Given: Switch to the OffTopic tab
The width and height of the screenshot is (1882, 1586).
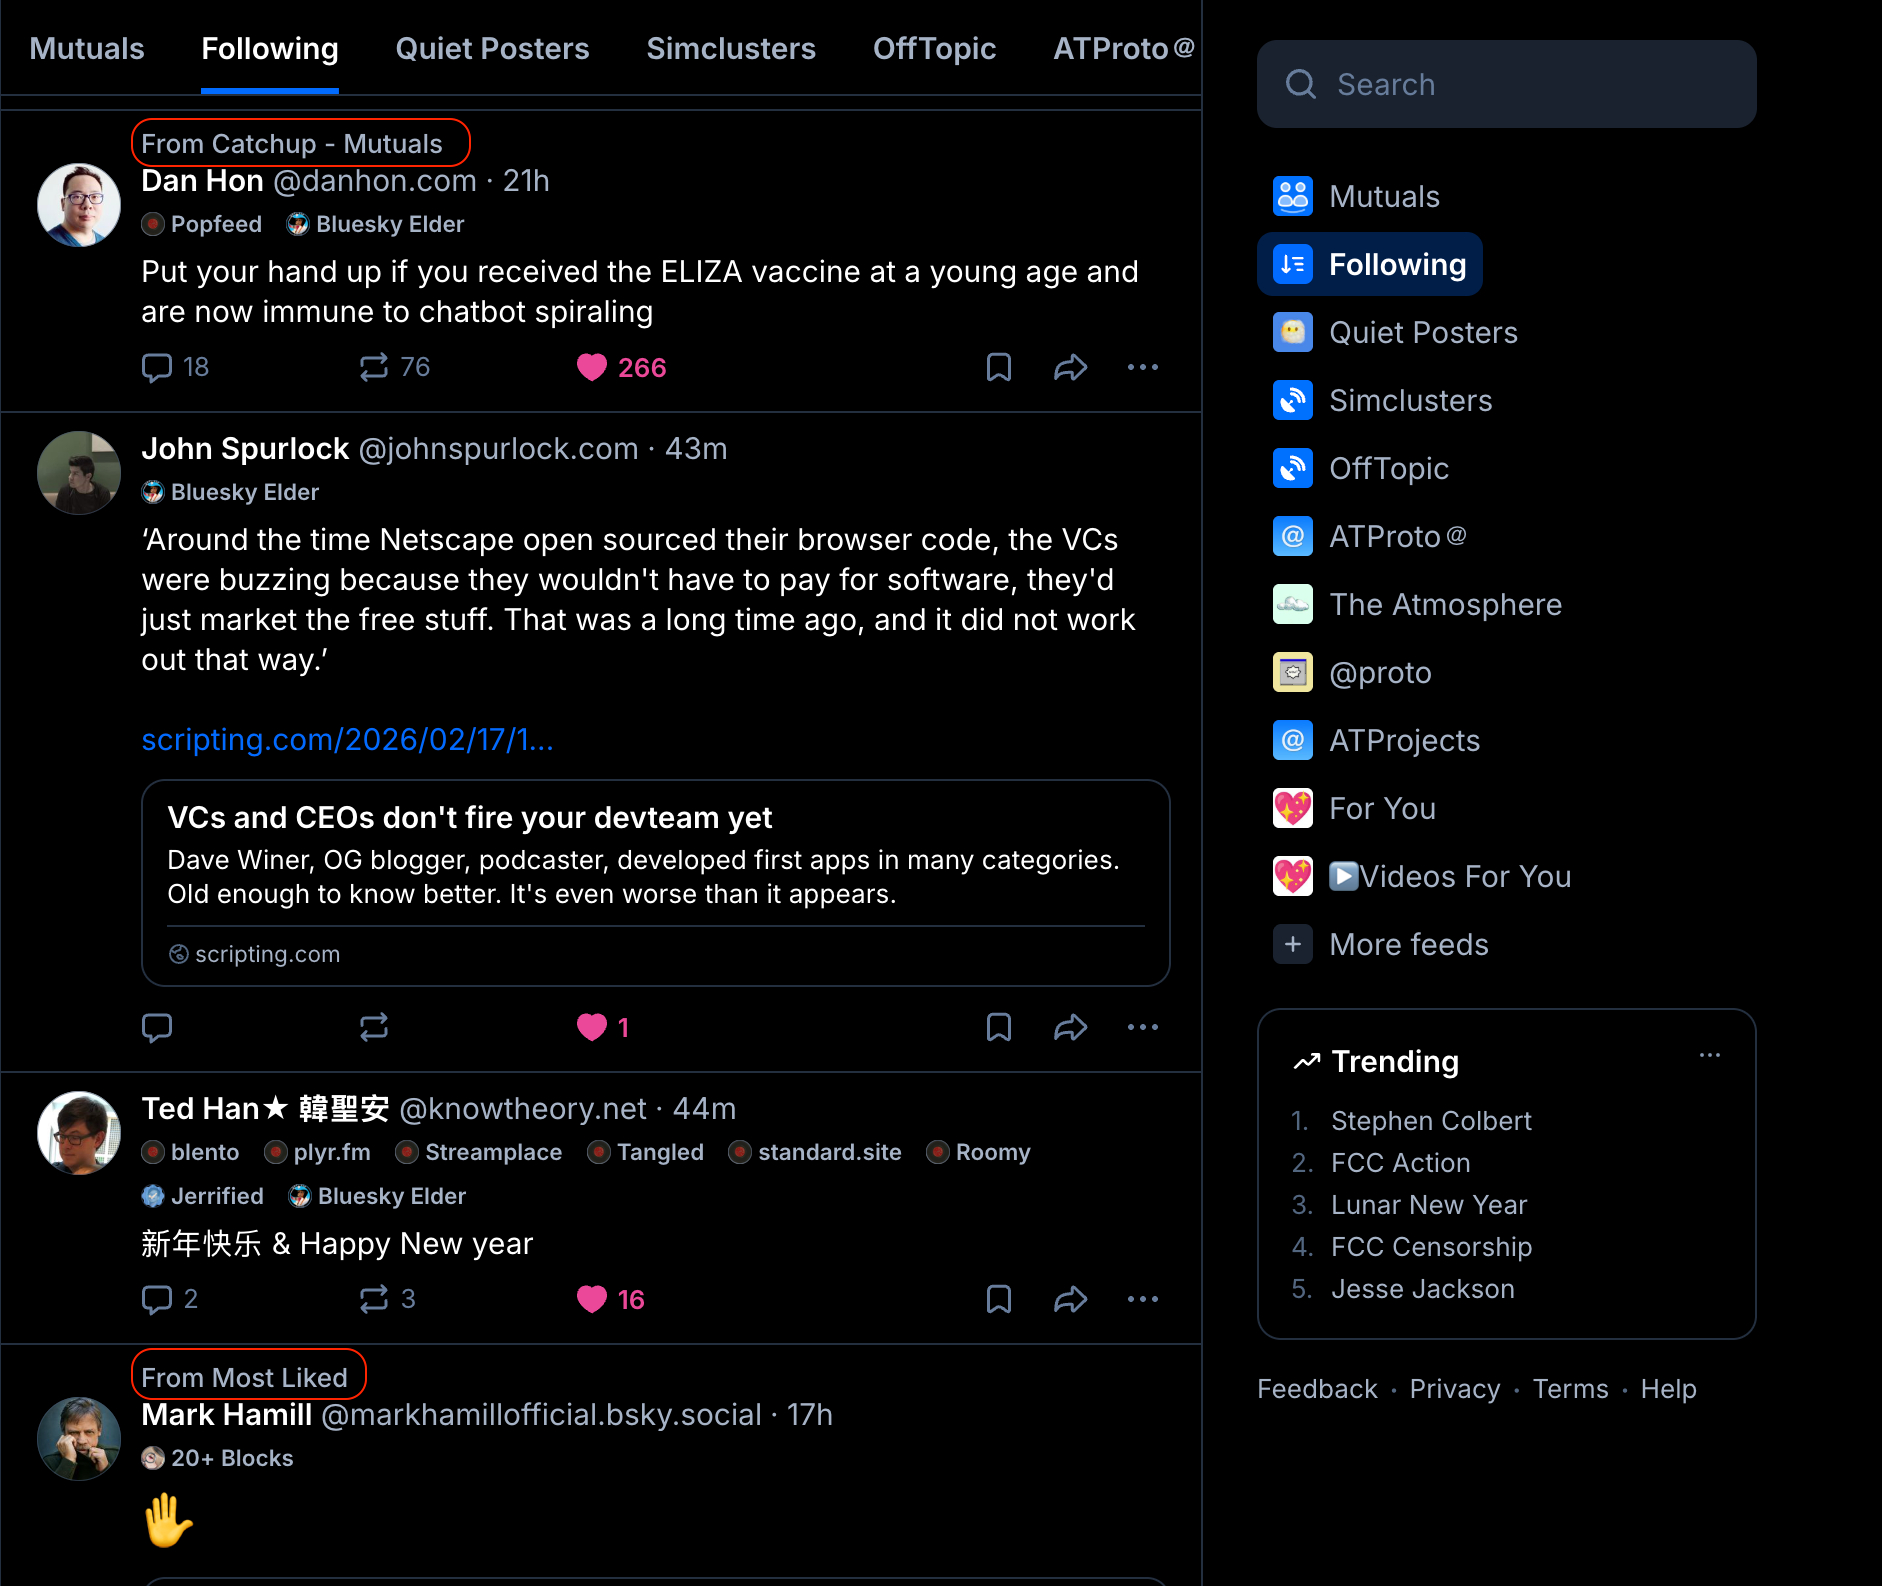Looking at the screenshot, I should click(933, 49).
